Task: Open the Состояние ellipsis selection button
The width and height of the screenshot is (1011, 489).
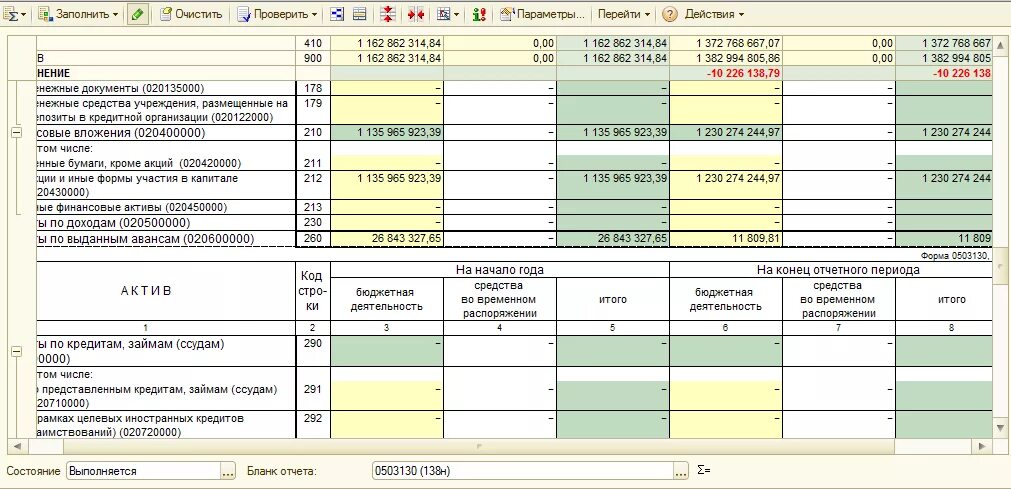Action: (228, 471)
